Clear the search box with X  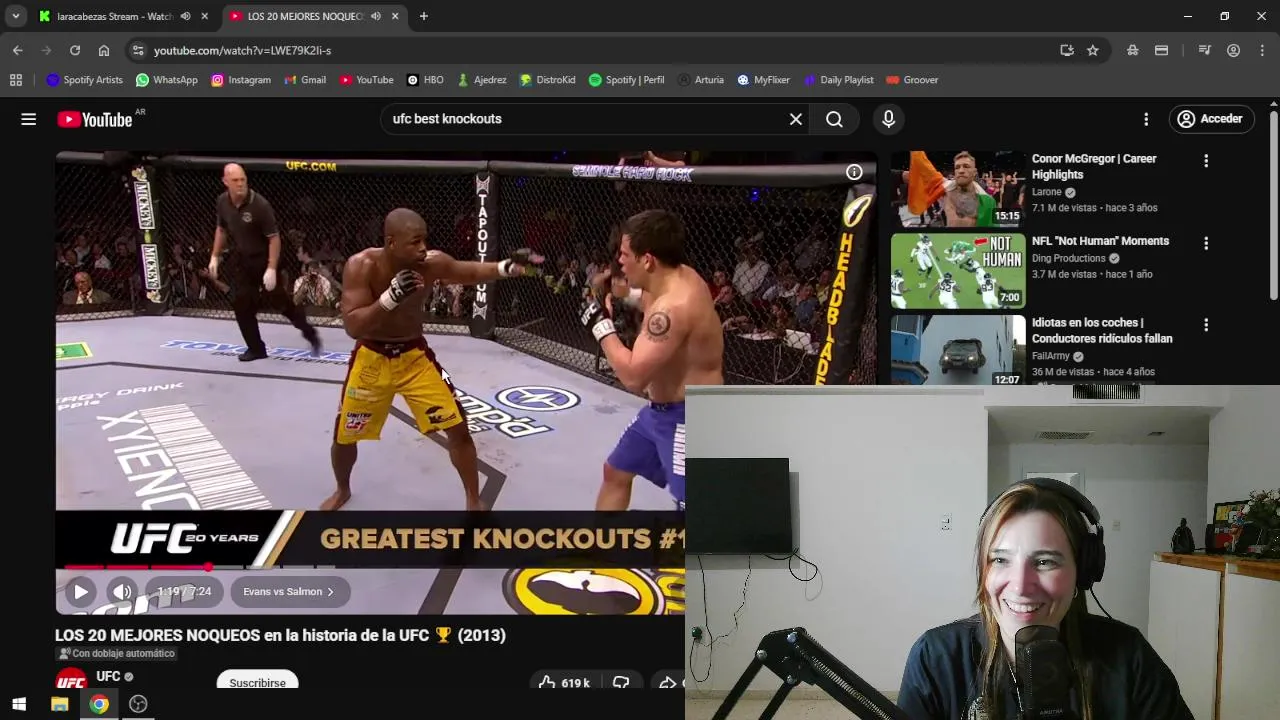796,119
